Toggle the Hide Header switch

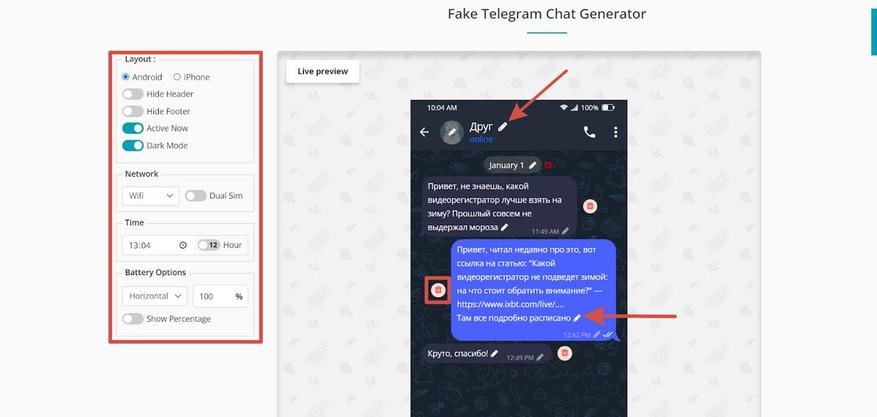click(133, 94)
